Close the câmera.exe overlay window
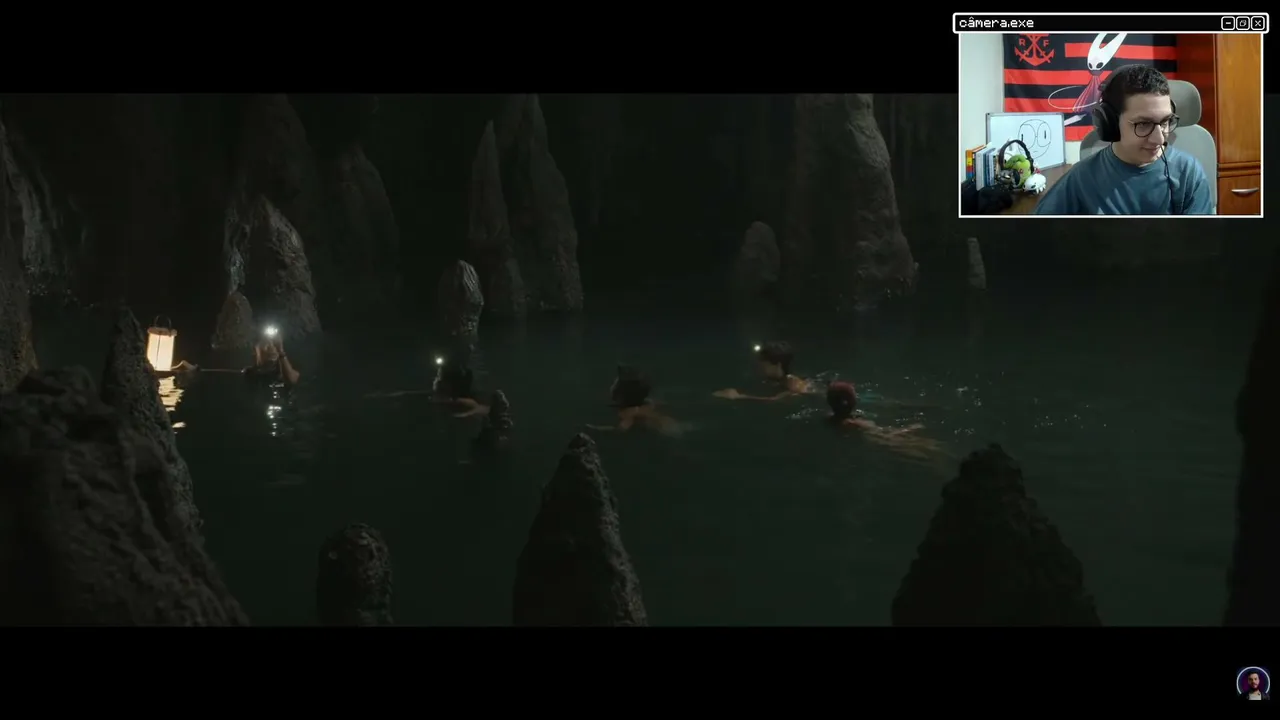Image resolution: width=1280 pixels, height=720 pixels. [x=1258, y=23]
